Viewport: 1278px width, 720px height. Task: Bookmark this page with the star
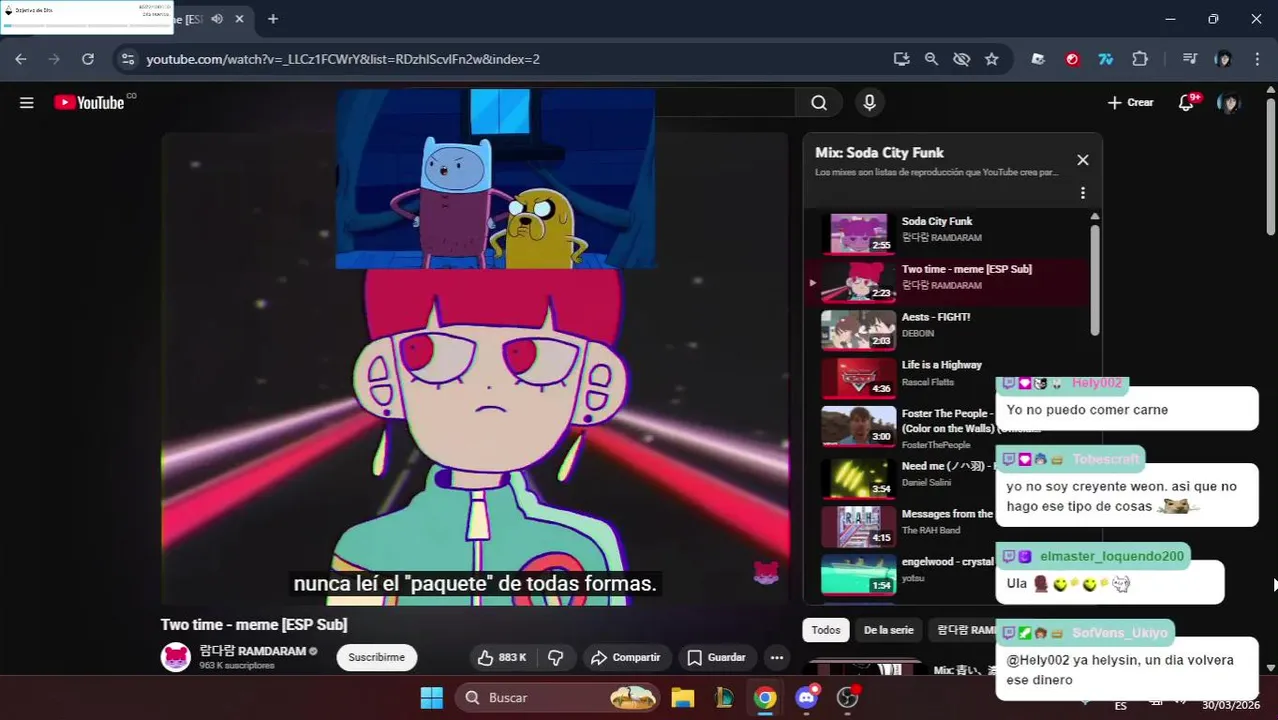pyautogui.click(x=991, y=59)
